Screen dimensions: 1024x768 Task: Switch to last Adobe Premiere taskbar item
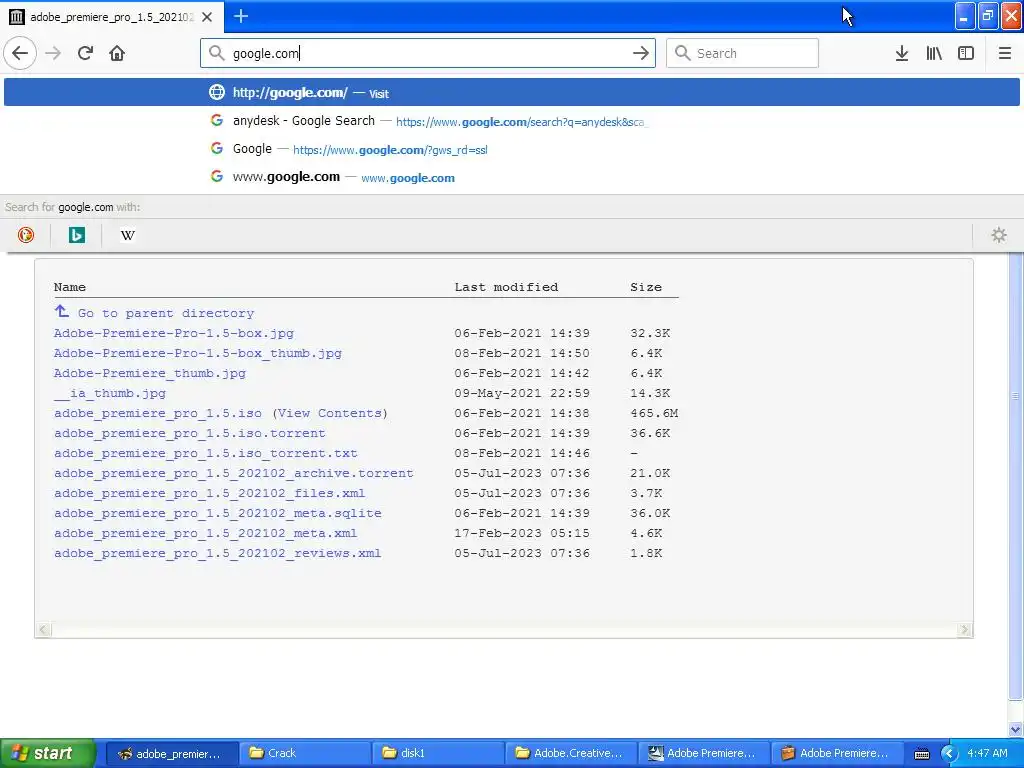pos(837,753)
